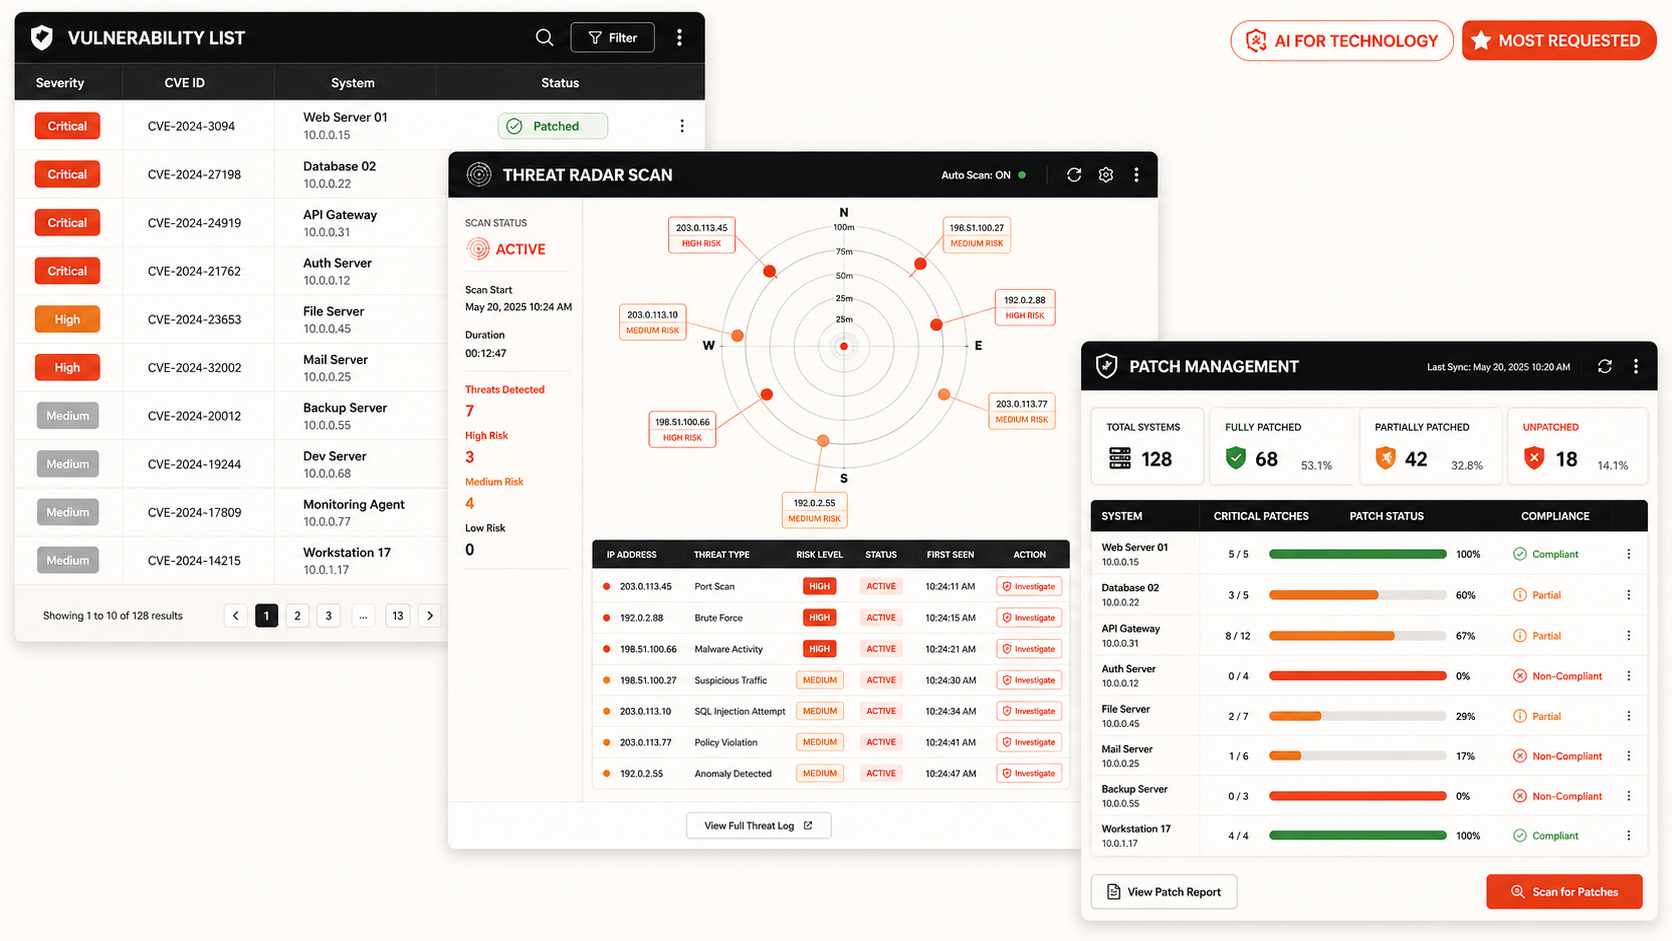
Task: Click Partial status for API Gateway
Action: click(x=1537, y=636)
